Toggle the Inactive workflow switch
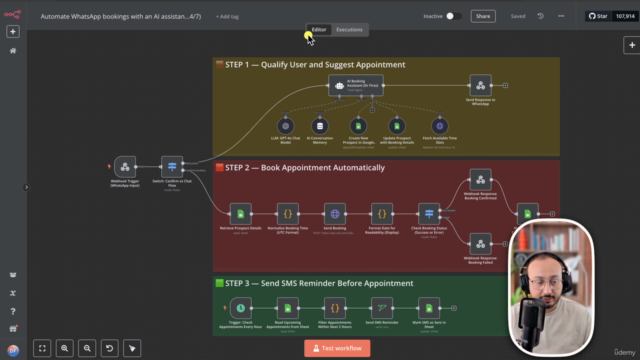Viewport: 640px width, 360px height. pyautogui.click(x=453, y=16)
